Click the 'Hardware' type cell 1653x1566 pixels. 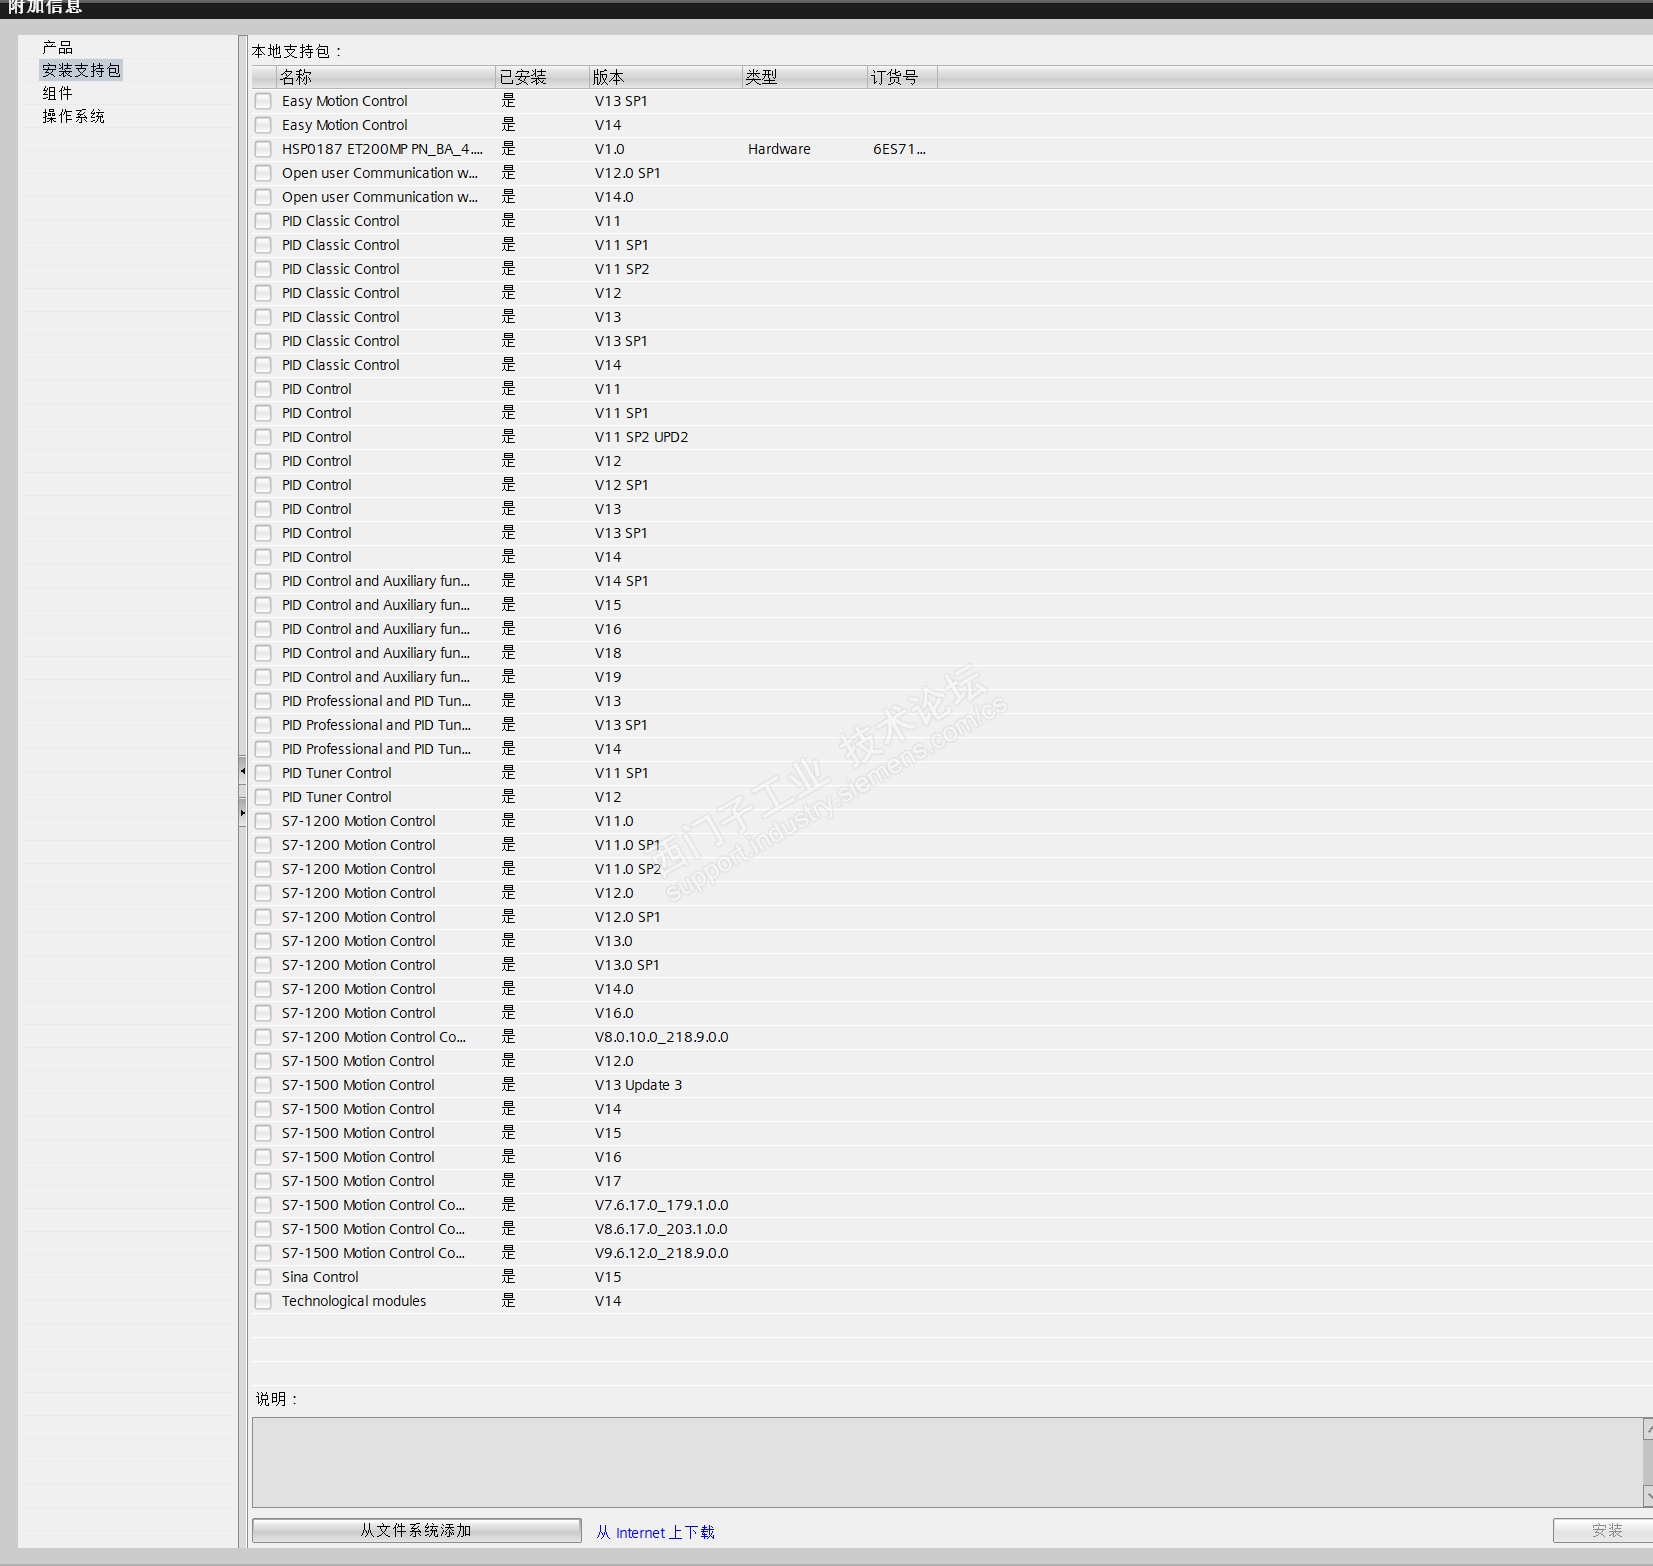pyautogui.click(x=779, y=149)
